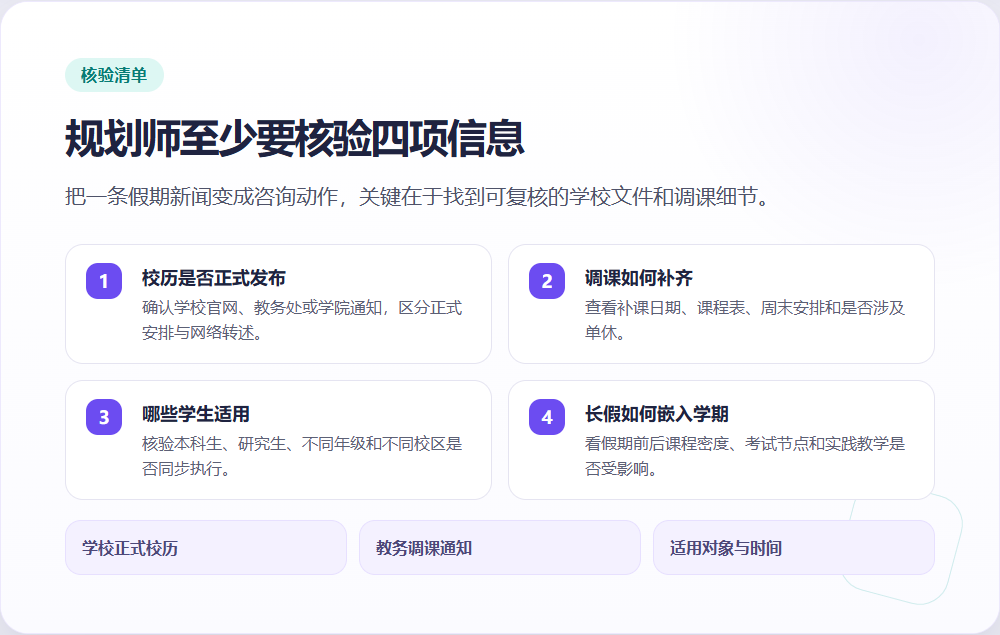Open the 长假如何嵌入学期 card title
The image size is (1000, 635).
(656, 414)
